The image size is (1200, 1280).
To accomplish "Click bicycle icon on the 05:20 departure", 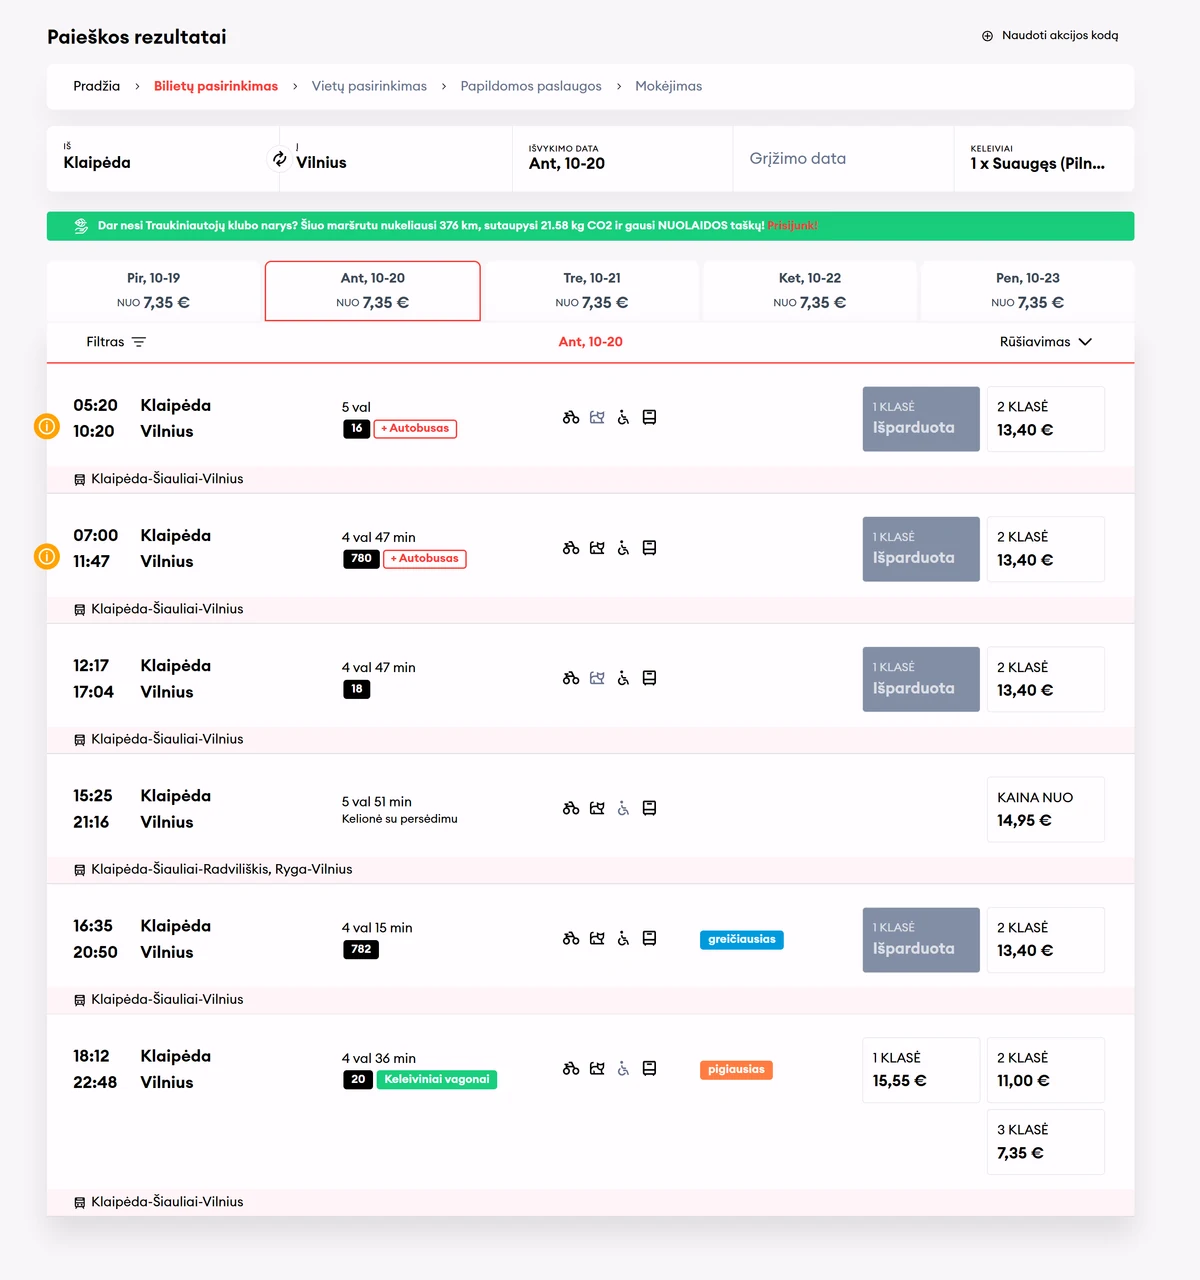I will (x=571, y=418).
